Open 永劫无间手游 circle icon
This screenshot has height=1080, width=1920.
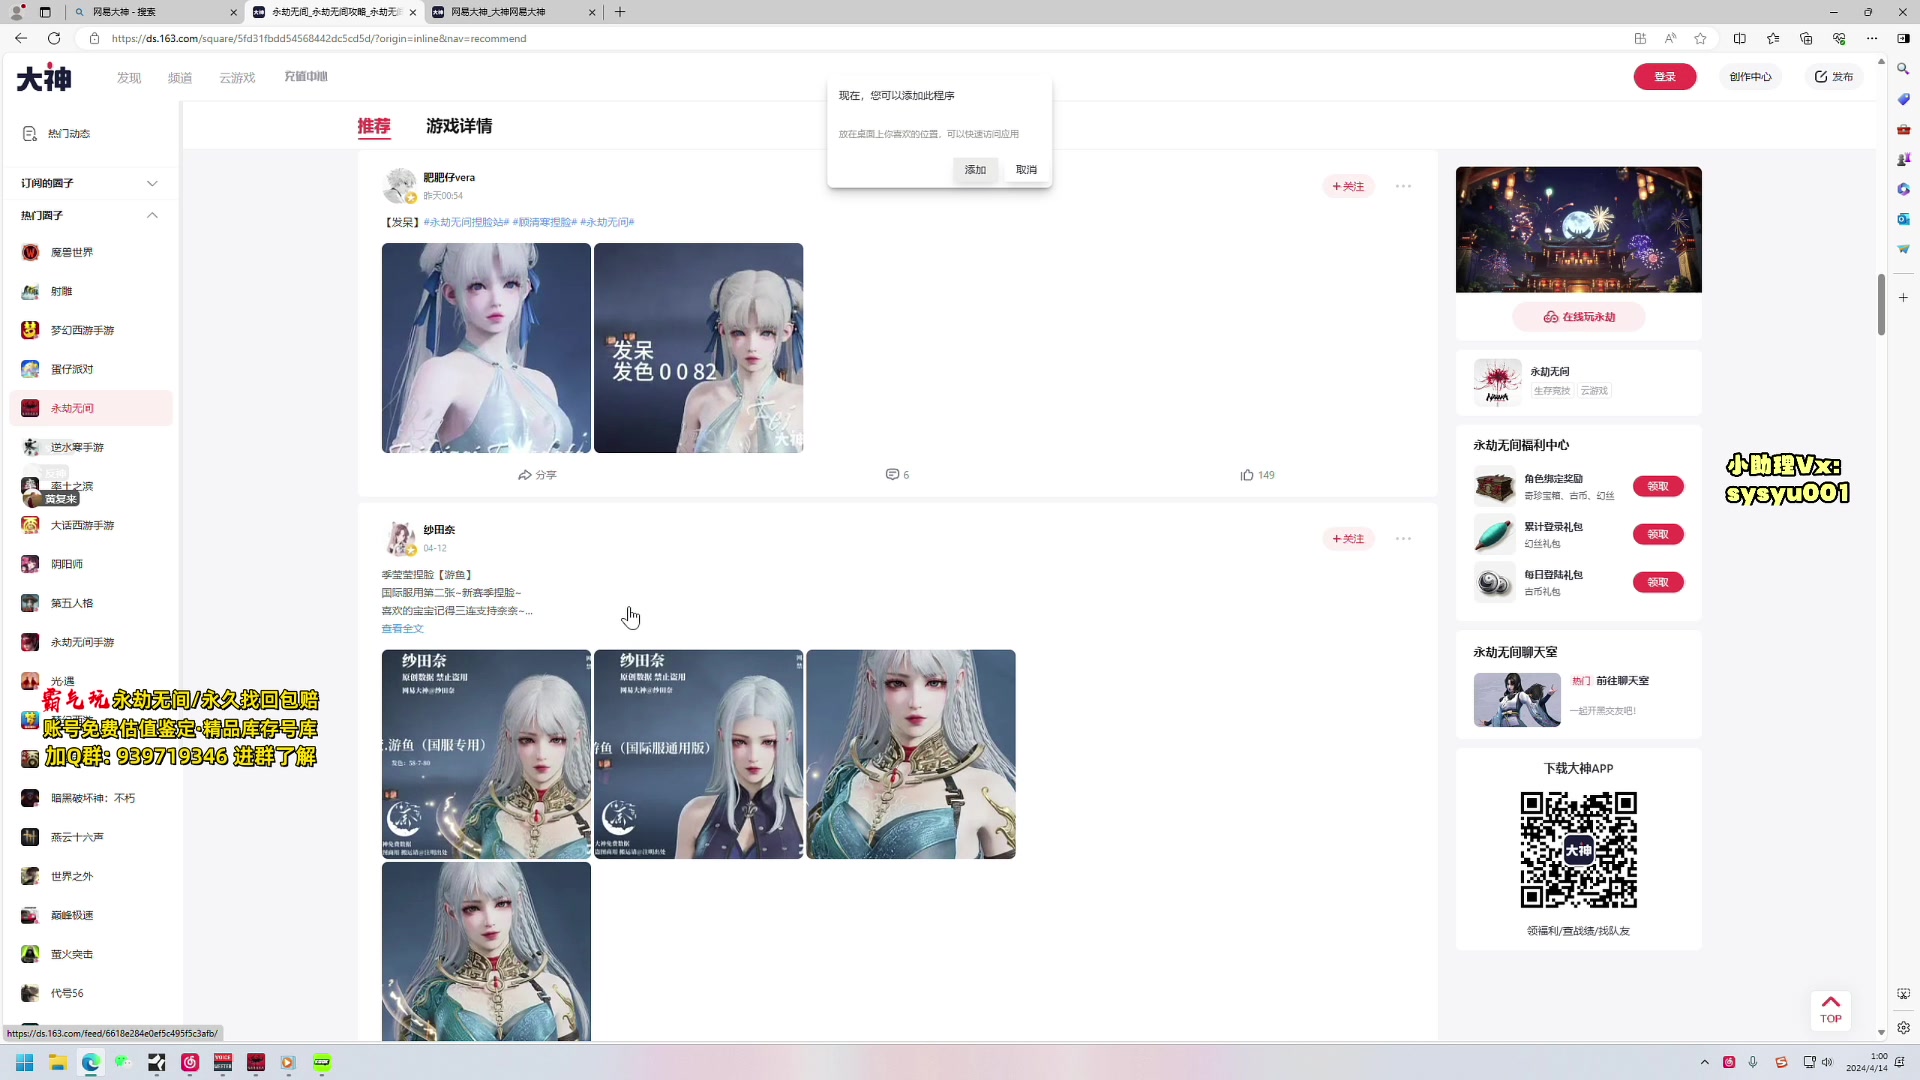pos(30,642)
